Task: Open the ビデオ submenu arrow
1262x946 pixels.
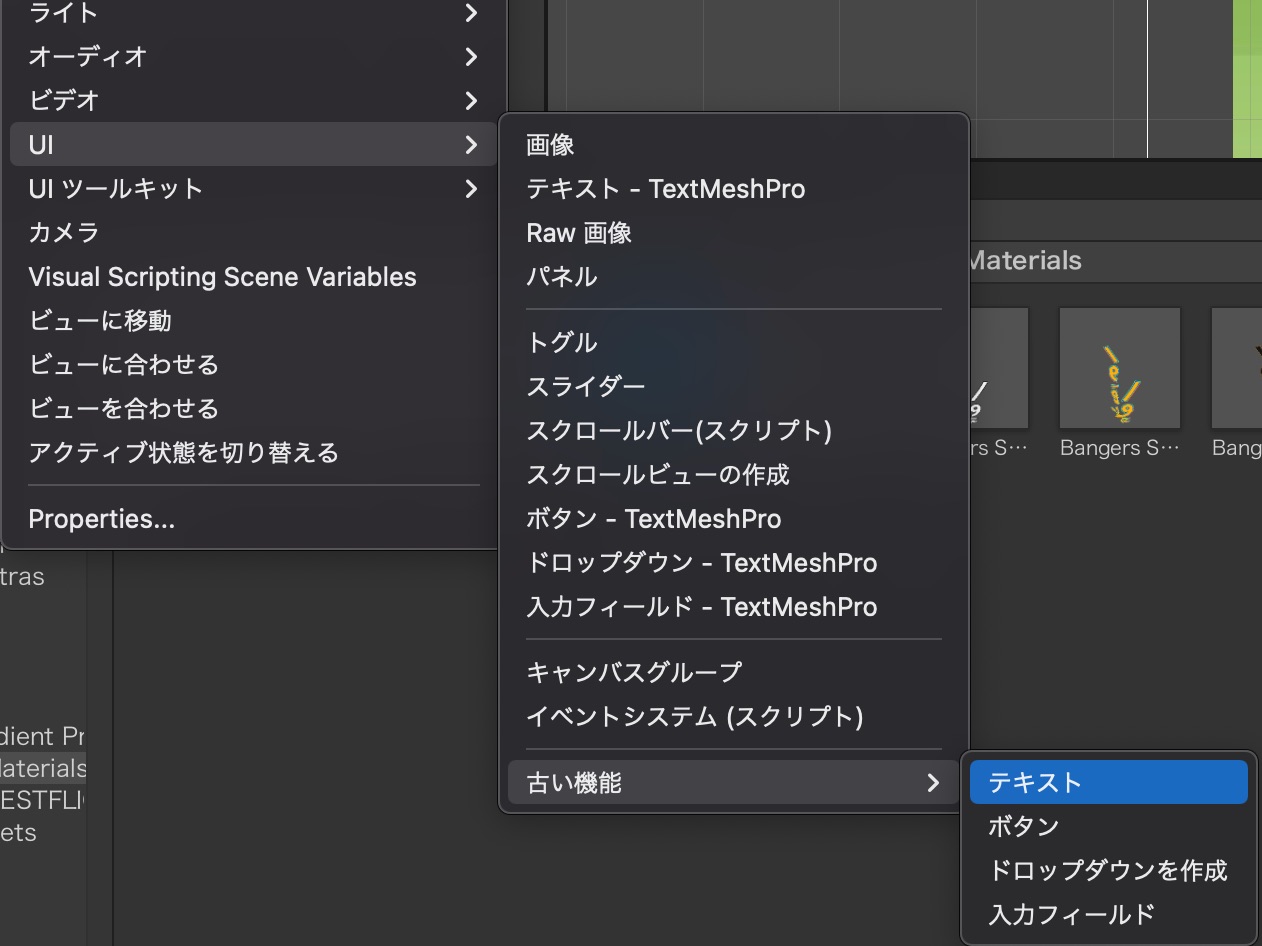Action: coord(470,101)
